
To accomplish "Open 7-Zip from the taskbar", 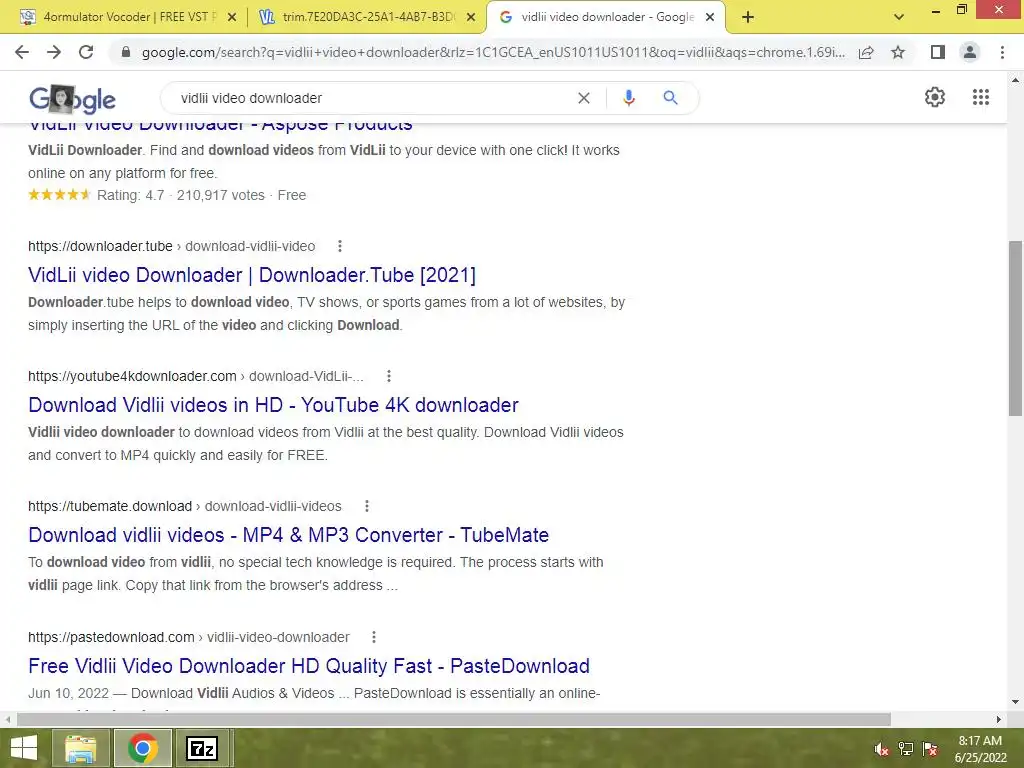I will [x=202, y=748].
